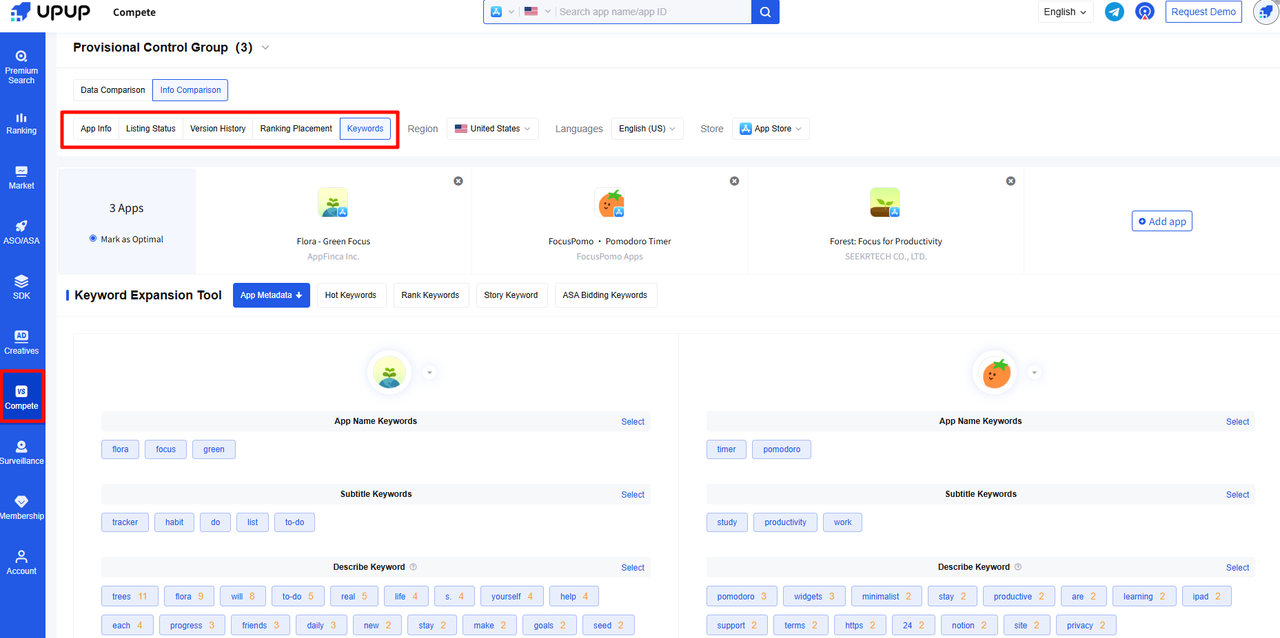Switch to ASA Bidding Keywords
This screenshot has height=638, width=1280.
605,295
